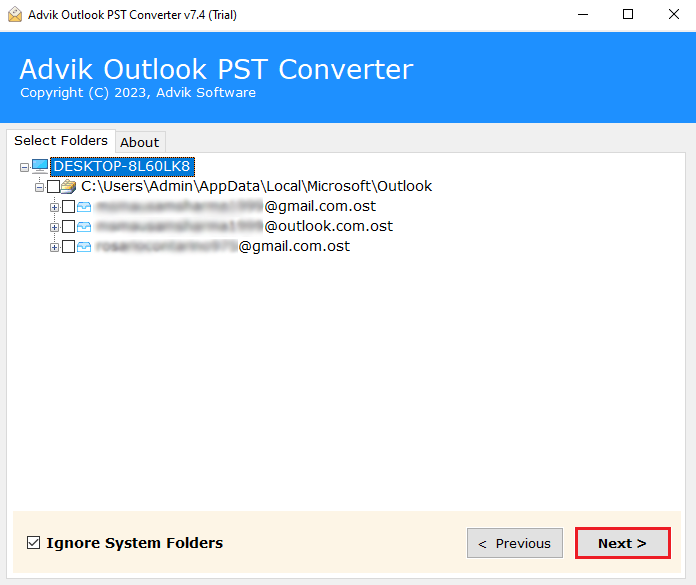The image size is (696, 585).
Task: Collapse the DESKTOP-8L60LK8 root node
Action: pyautogui.click(x=24, y=167)
